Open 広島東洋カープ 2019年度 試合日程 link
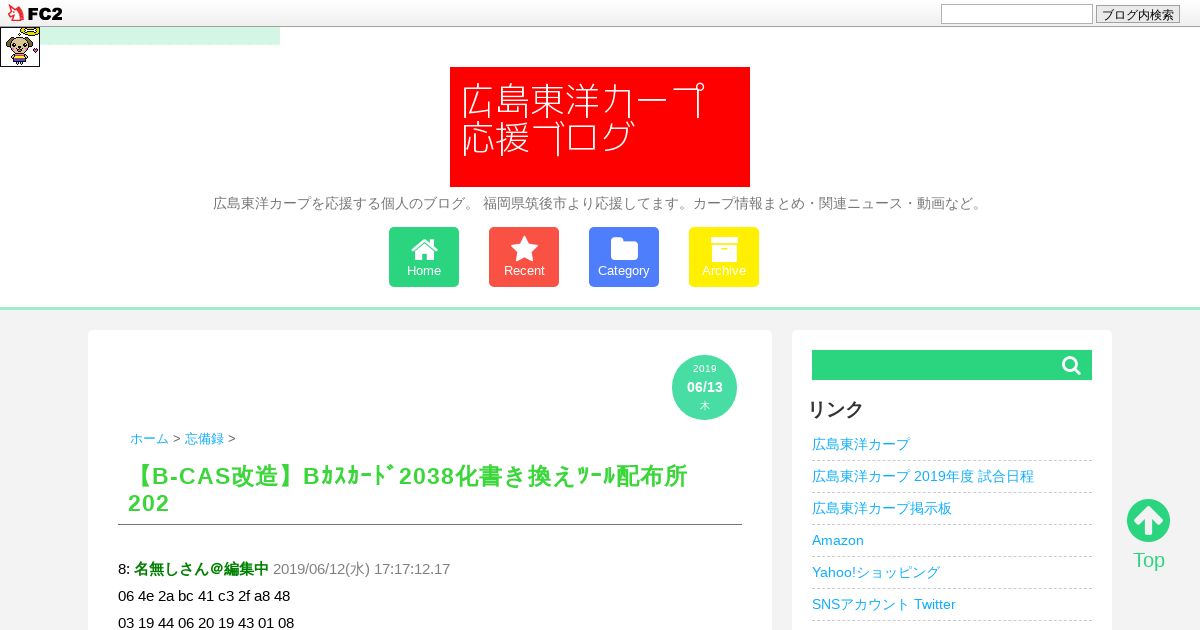1200x630 pixels. 923,476
